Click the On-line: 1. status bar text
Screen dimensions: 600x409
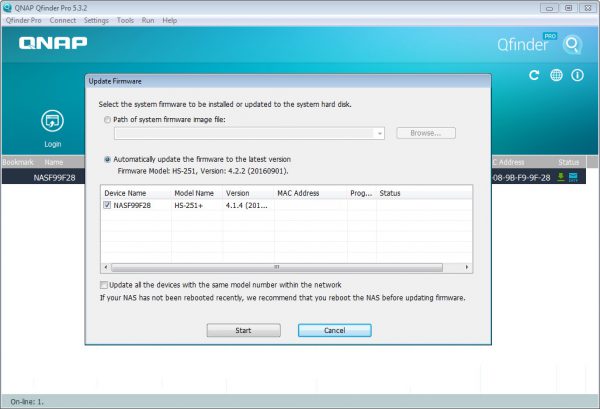coord(27,402)
